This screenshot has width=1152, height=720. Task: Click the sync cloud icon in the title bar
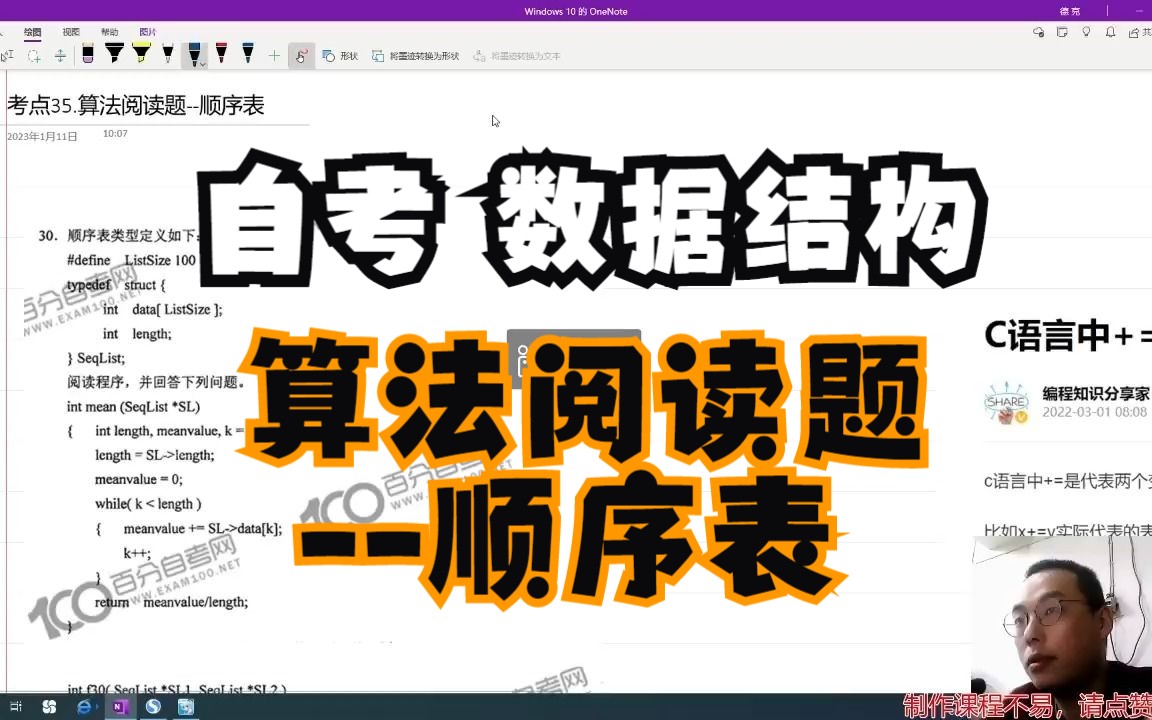[x=1038, y=33]
